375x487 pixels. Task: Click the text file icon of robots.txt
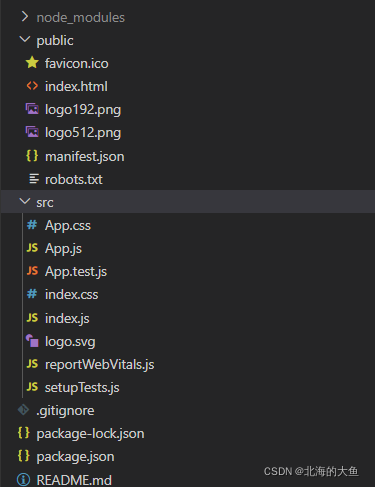click(34, 179)
